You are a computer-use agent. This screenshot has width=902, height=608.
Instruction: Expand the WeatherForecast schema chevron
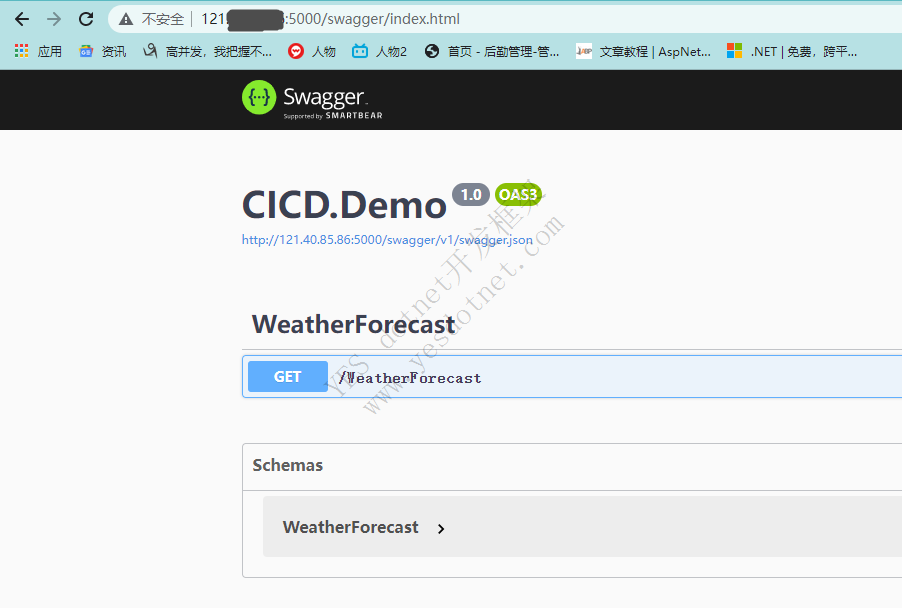(x=441, y=529)
